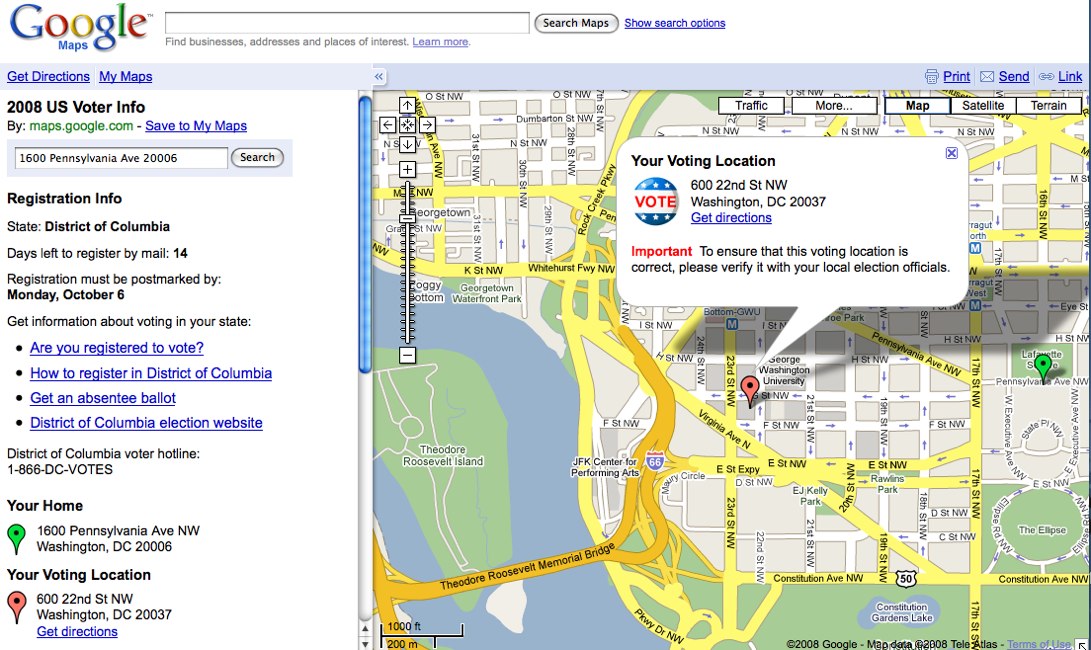Click Show search options link
1091x650 pixels.
(x=674, y=23)
